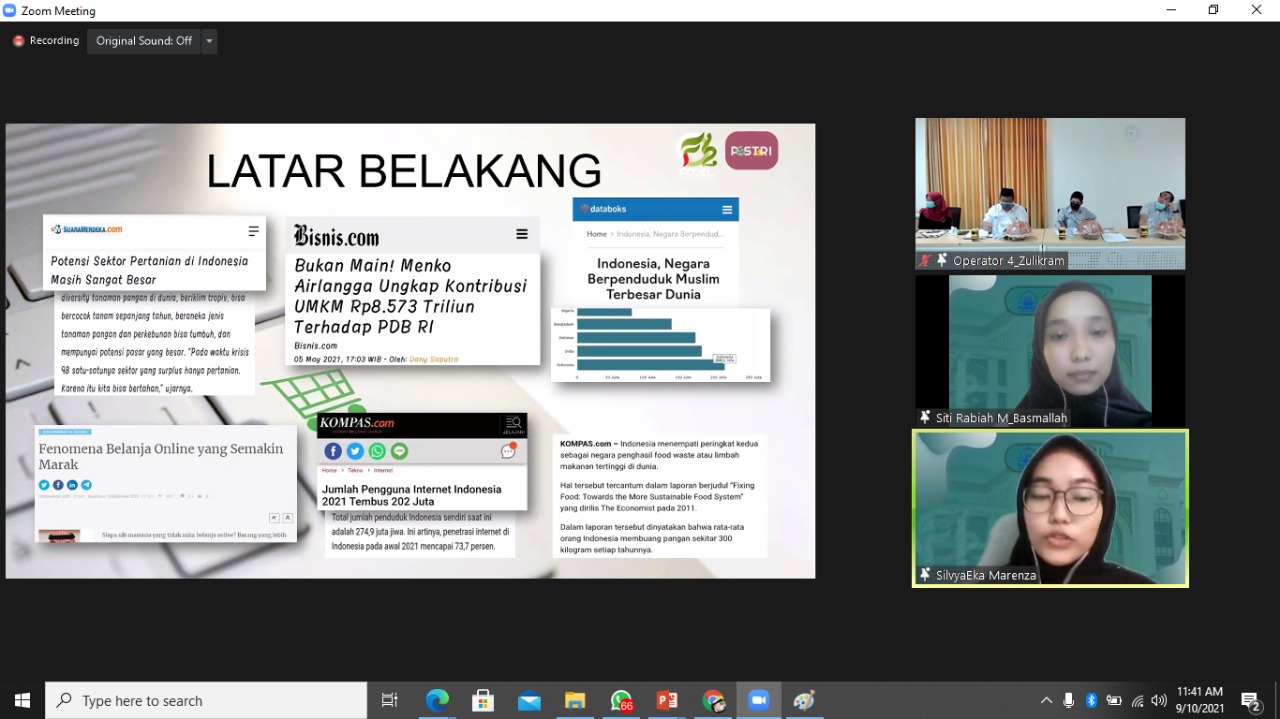
Task: Open File Explorer from the taskbar
Action: (575, 701)
